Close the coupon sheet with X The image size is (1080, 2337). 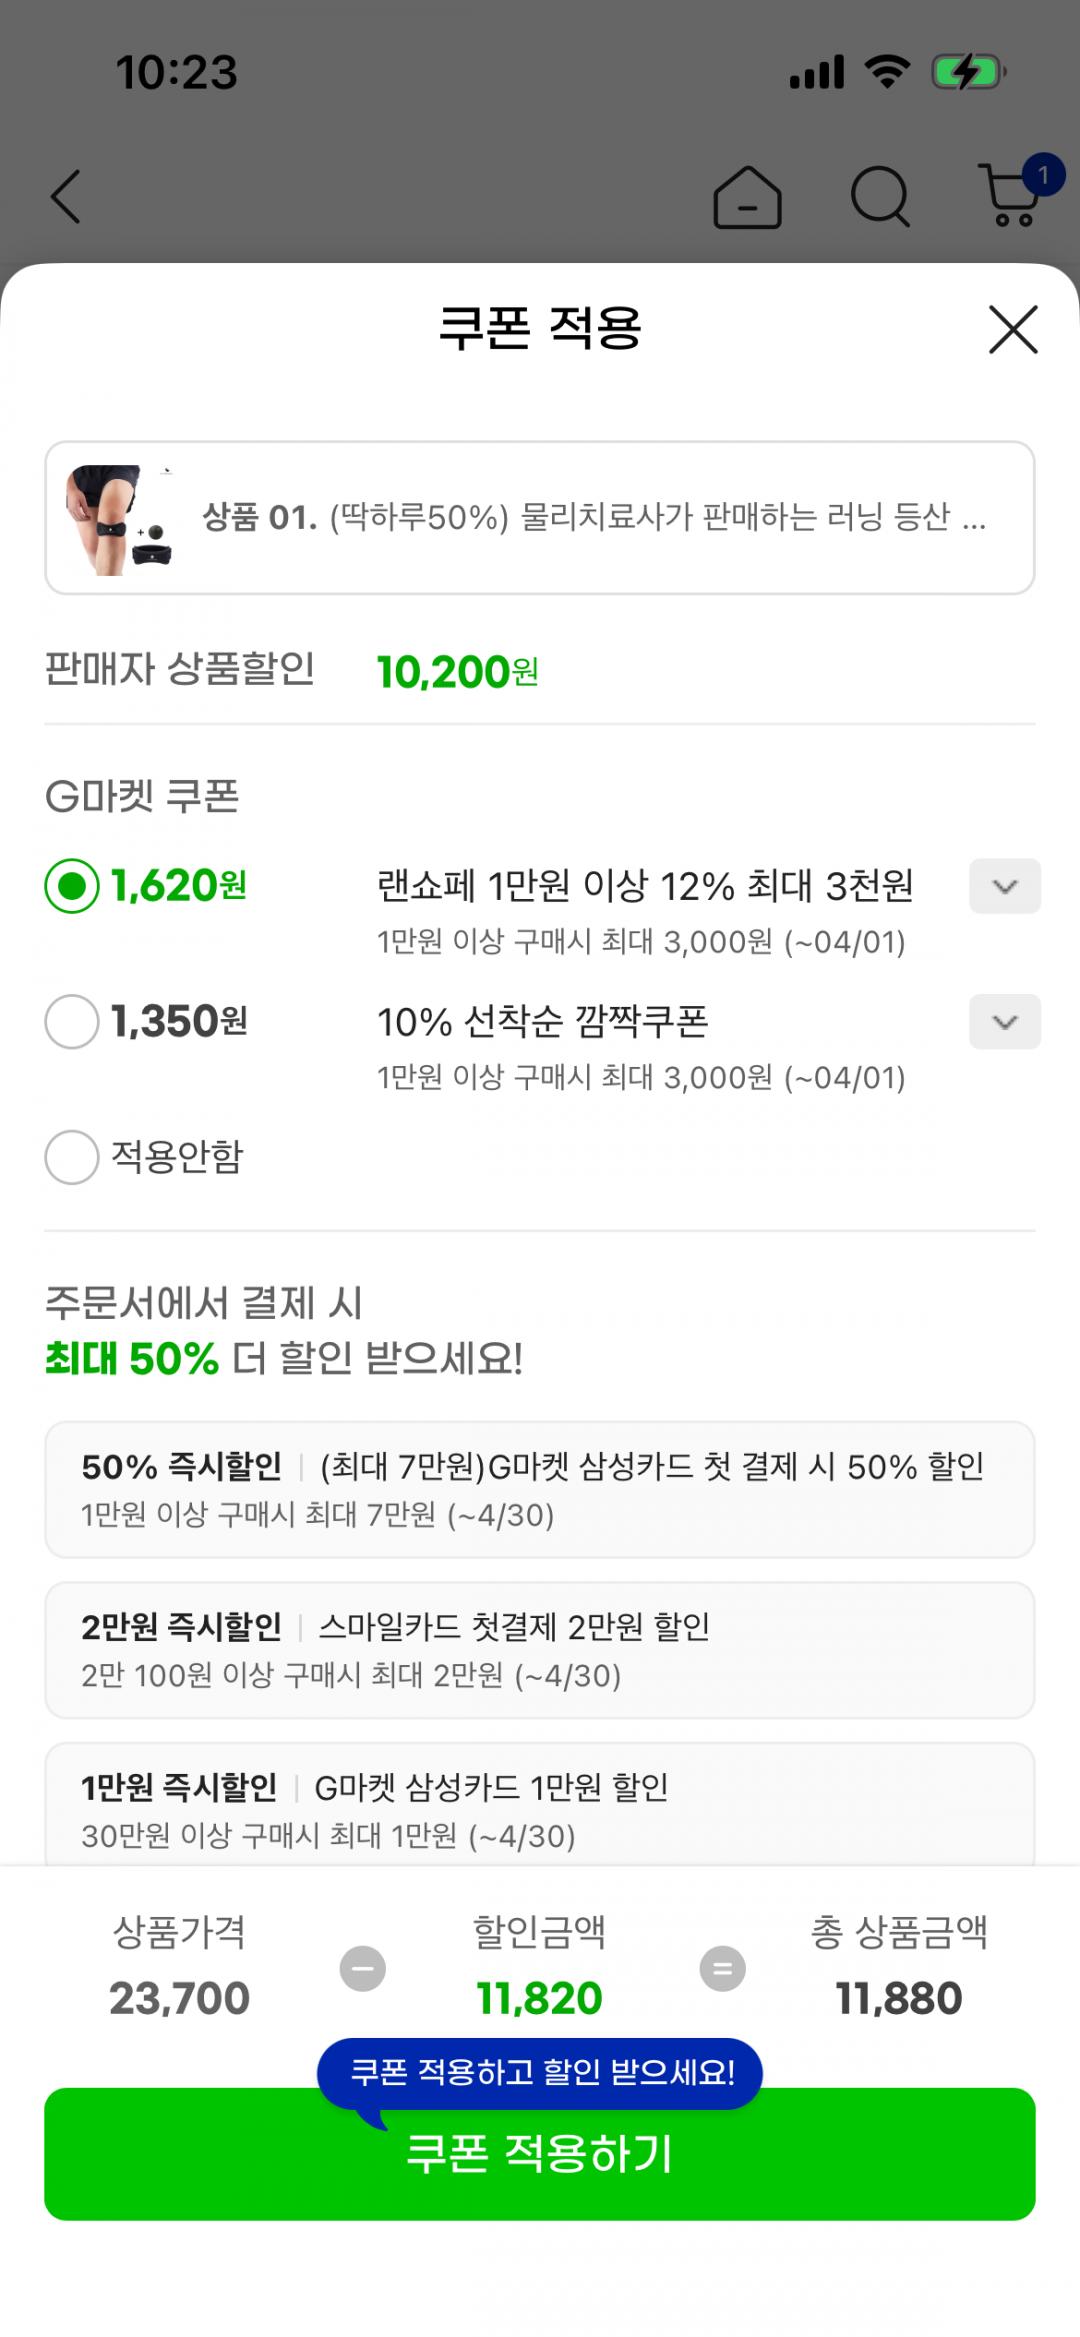(x=1013, y=329)
